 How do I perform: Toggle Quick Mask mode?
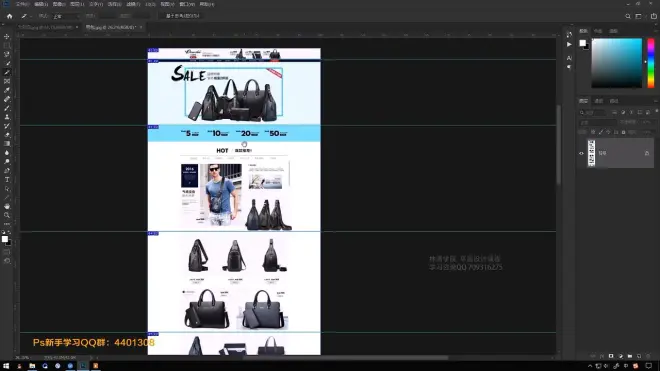click(x=7, y=252)
